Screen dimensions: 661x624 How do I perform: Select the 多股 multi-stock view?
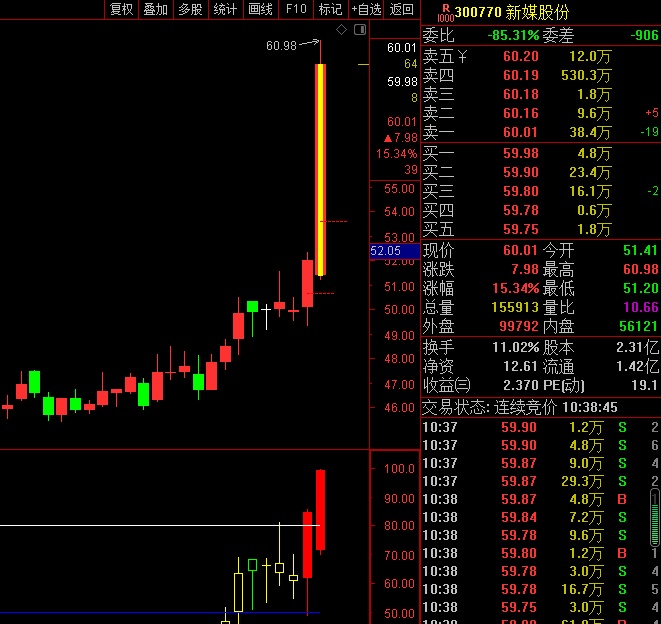point(190,9)
